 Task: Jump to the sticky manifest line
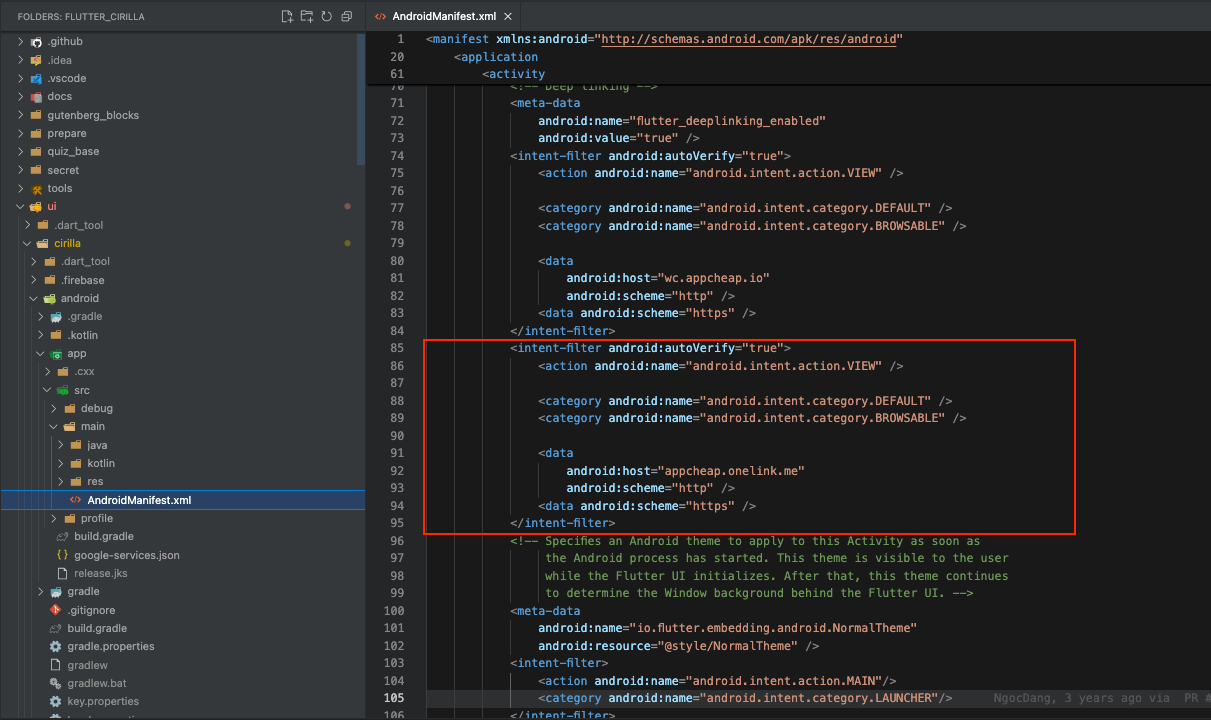click(x=664, y=39)
